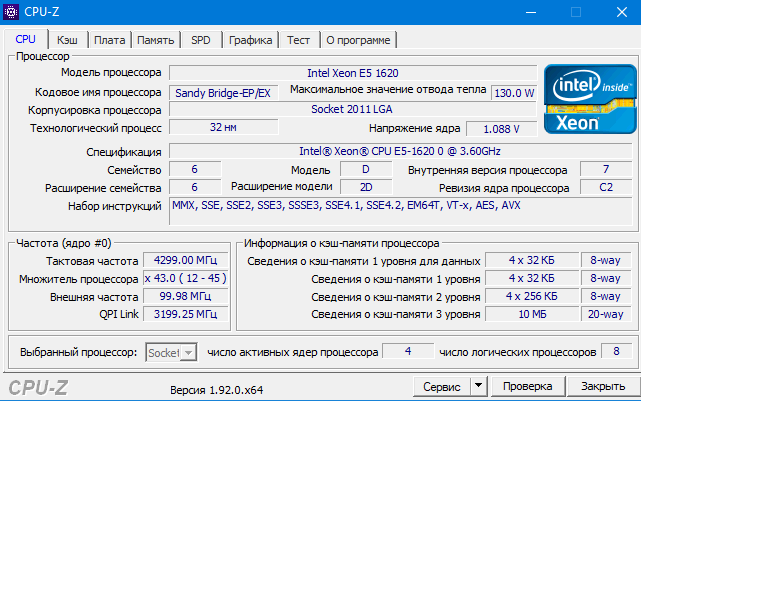Click the QPI Link 3199.25 МГц value
The width and height of the screenshot is (768, 614).
pos(185,314)
